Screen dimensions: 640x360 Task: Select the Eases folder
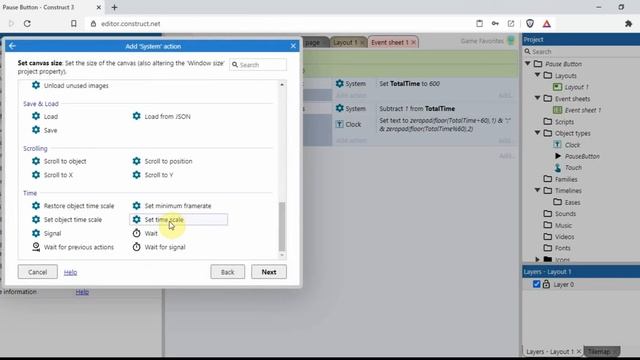point(567,202)
